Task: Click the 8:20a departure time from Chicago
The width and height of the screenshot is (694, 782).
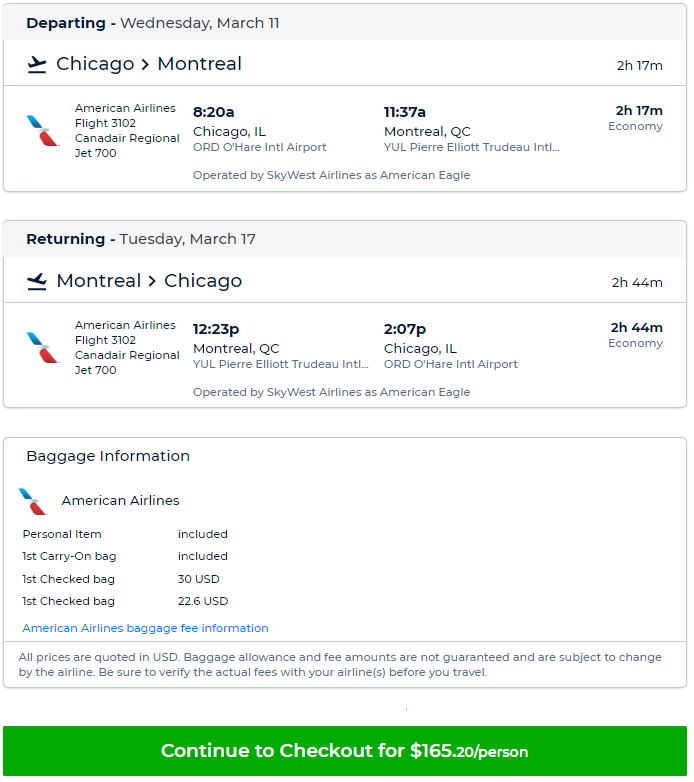Action: (213, 112)
